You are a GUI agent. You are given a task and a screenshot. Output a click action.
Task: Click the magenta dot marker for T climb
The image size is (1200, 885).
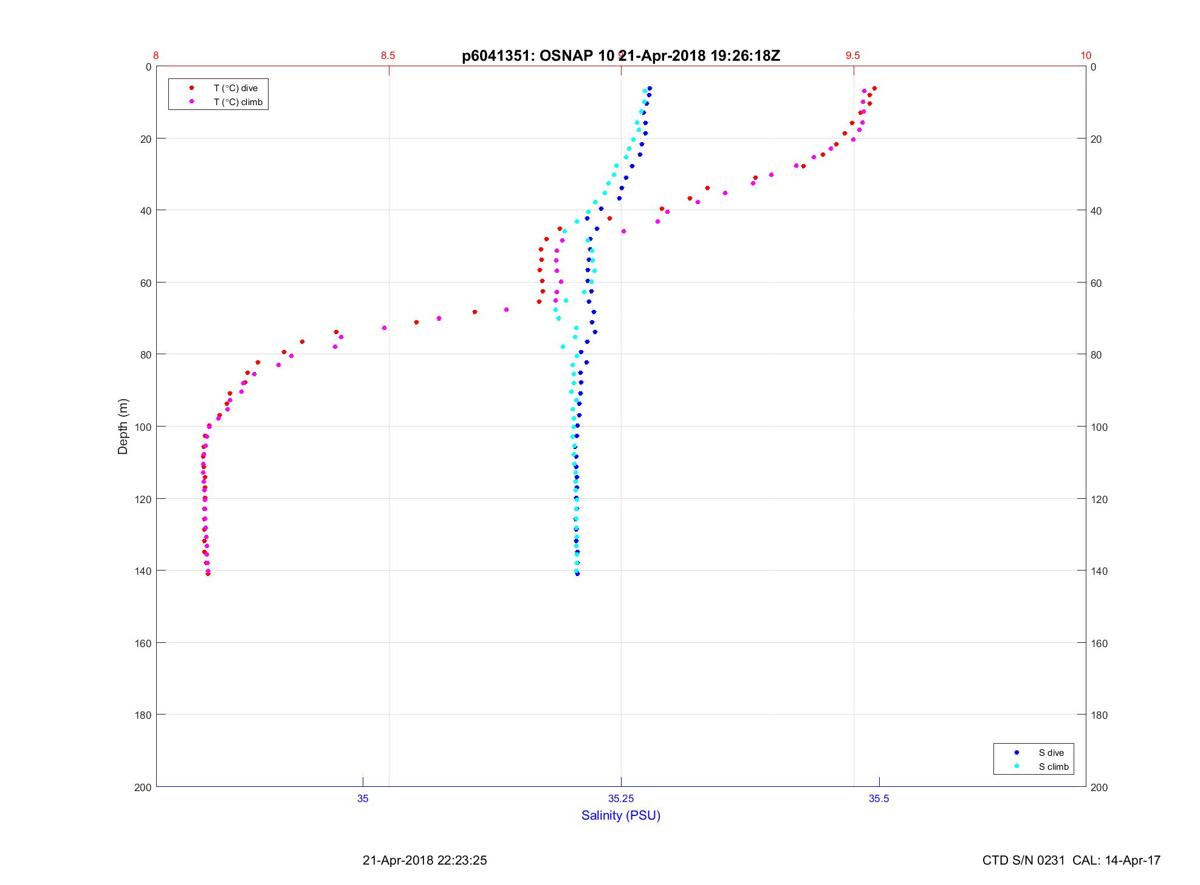tap(192, 102)
